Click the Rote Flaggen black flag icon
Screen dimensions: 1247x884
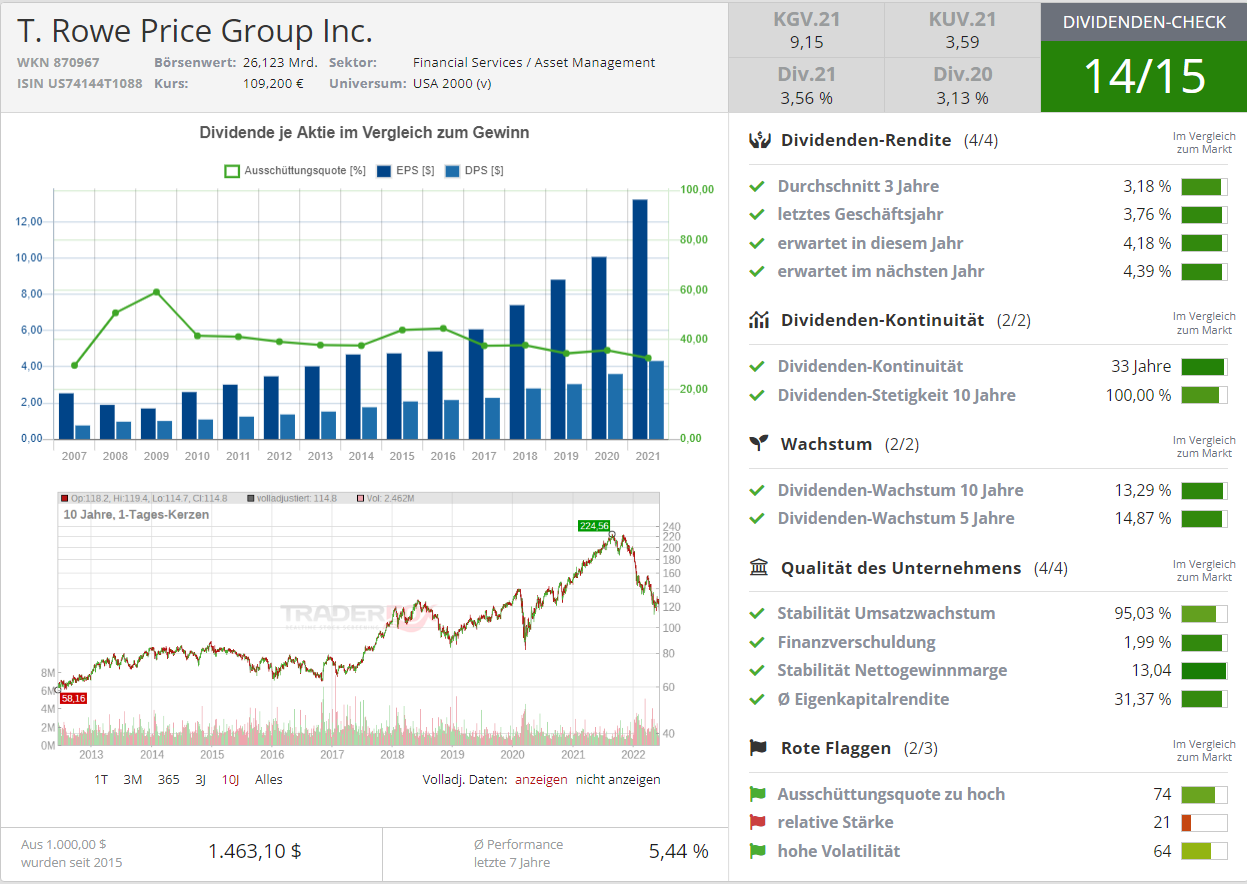coord(759,747)
